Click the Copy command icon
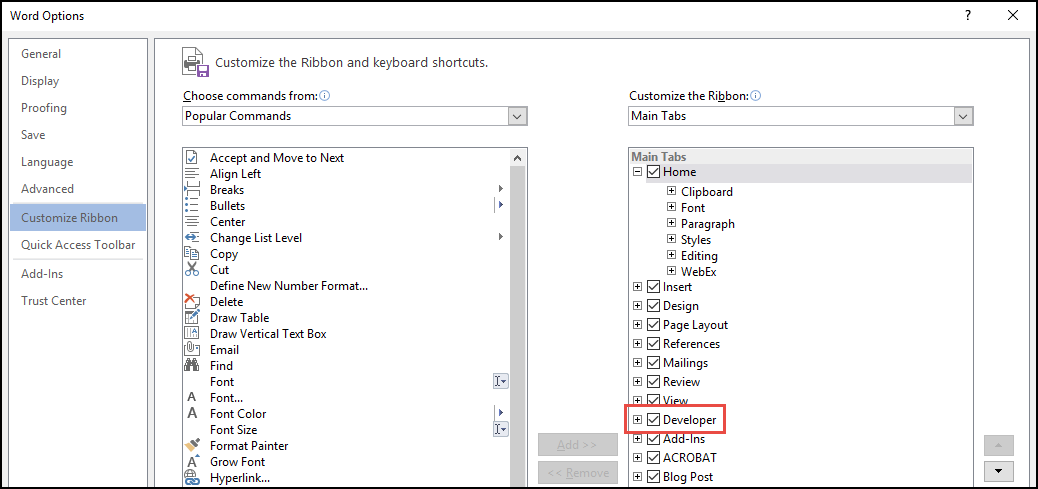1038x489 pixels. [x=192, y=254]
